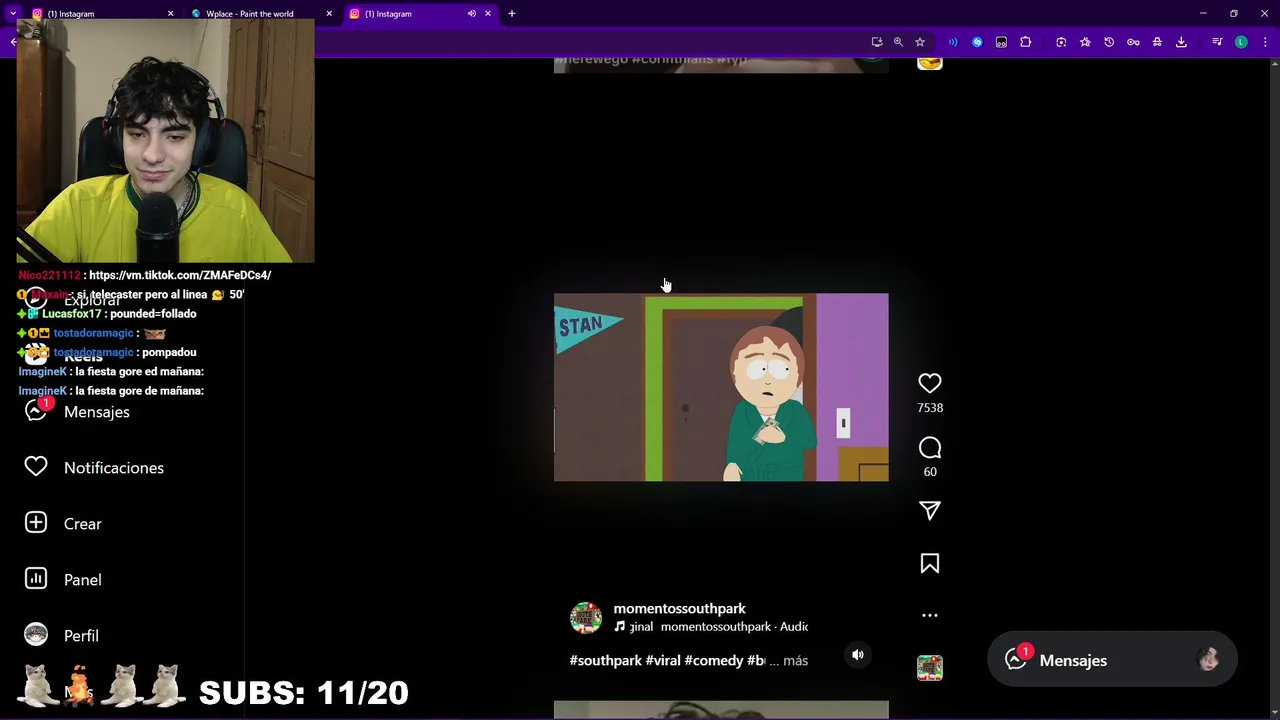Click the Notificaciones heart icon
Screen dimensions: 1280x720
36,467
